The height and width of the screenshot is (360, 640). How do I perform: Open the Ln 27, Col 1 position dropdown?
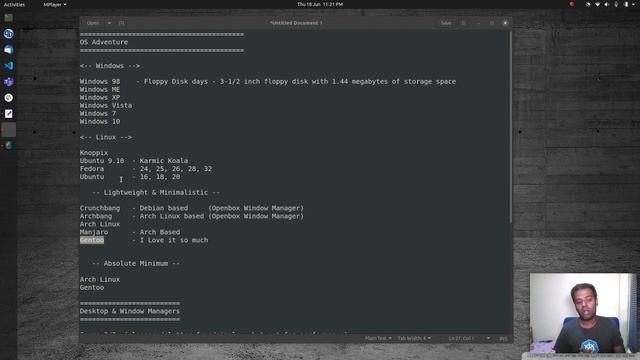coord(469,338)
